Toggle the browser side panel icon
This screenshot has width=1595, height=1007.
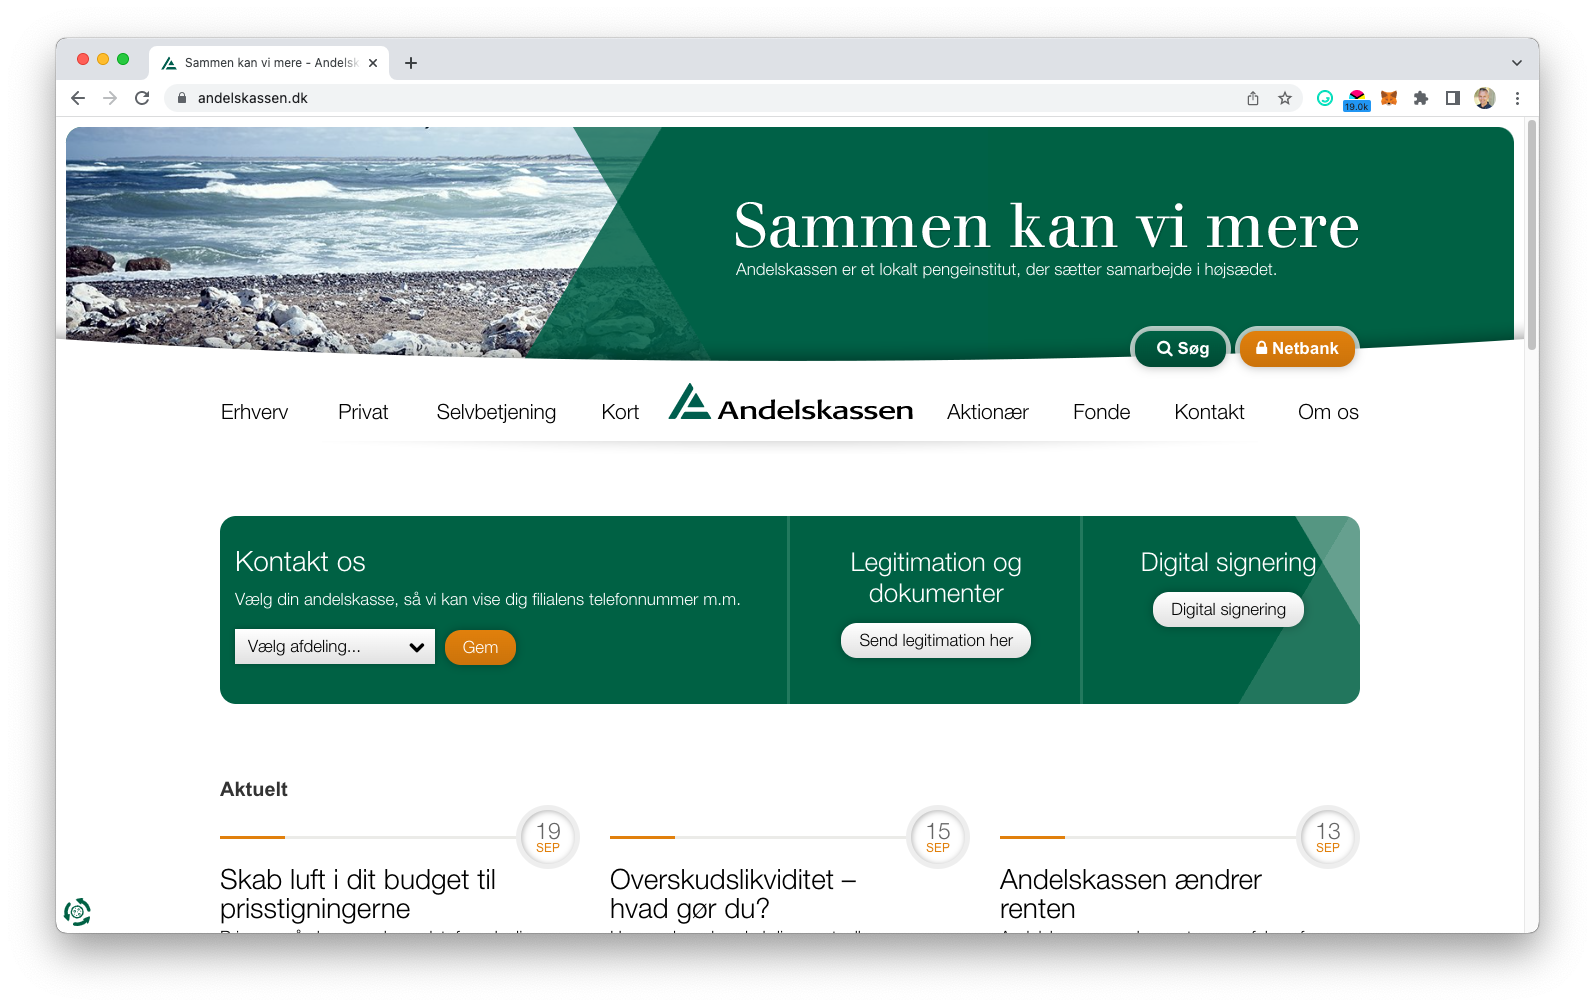(1453, 98)
